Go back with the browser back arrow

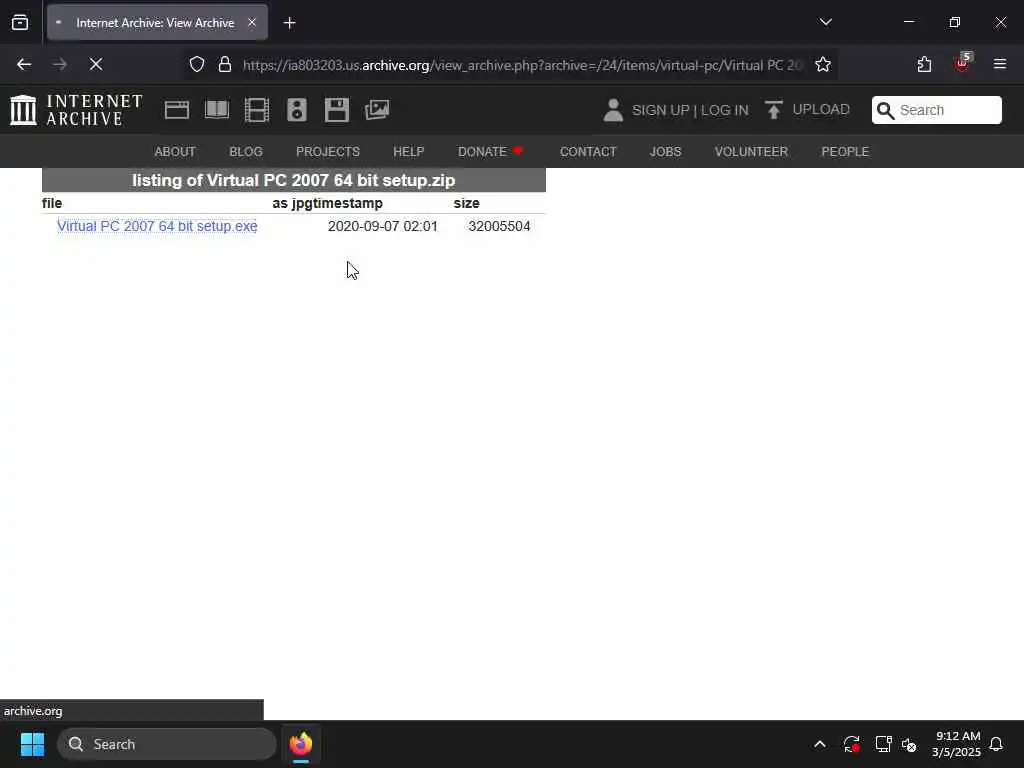(24, 65)
